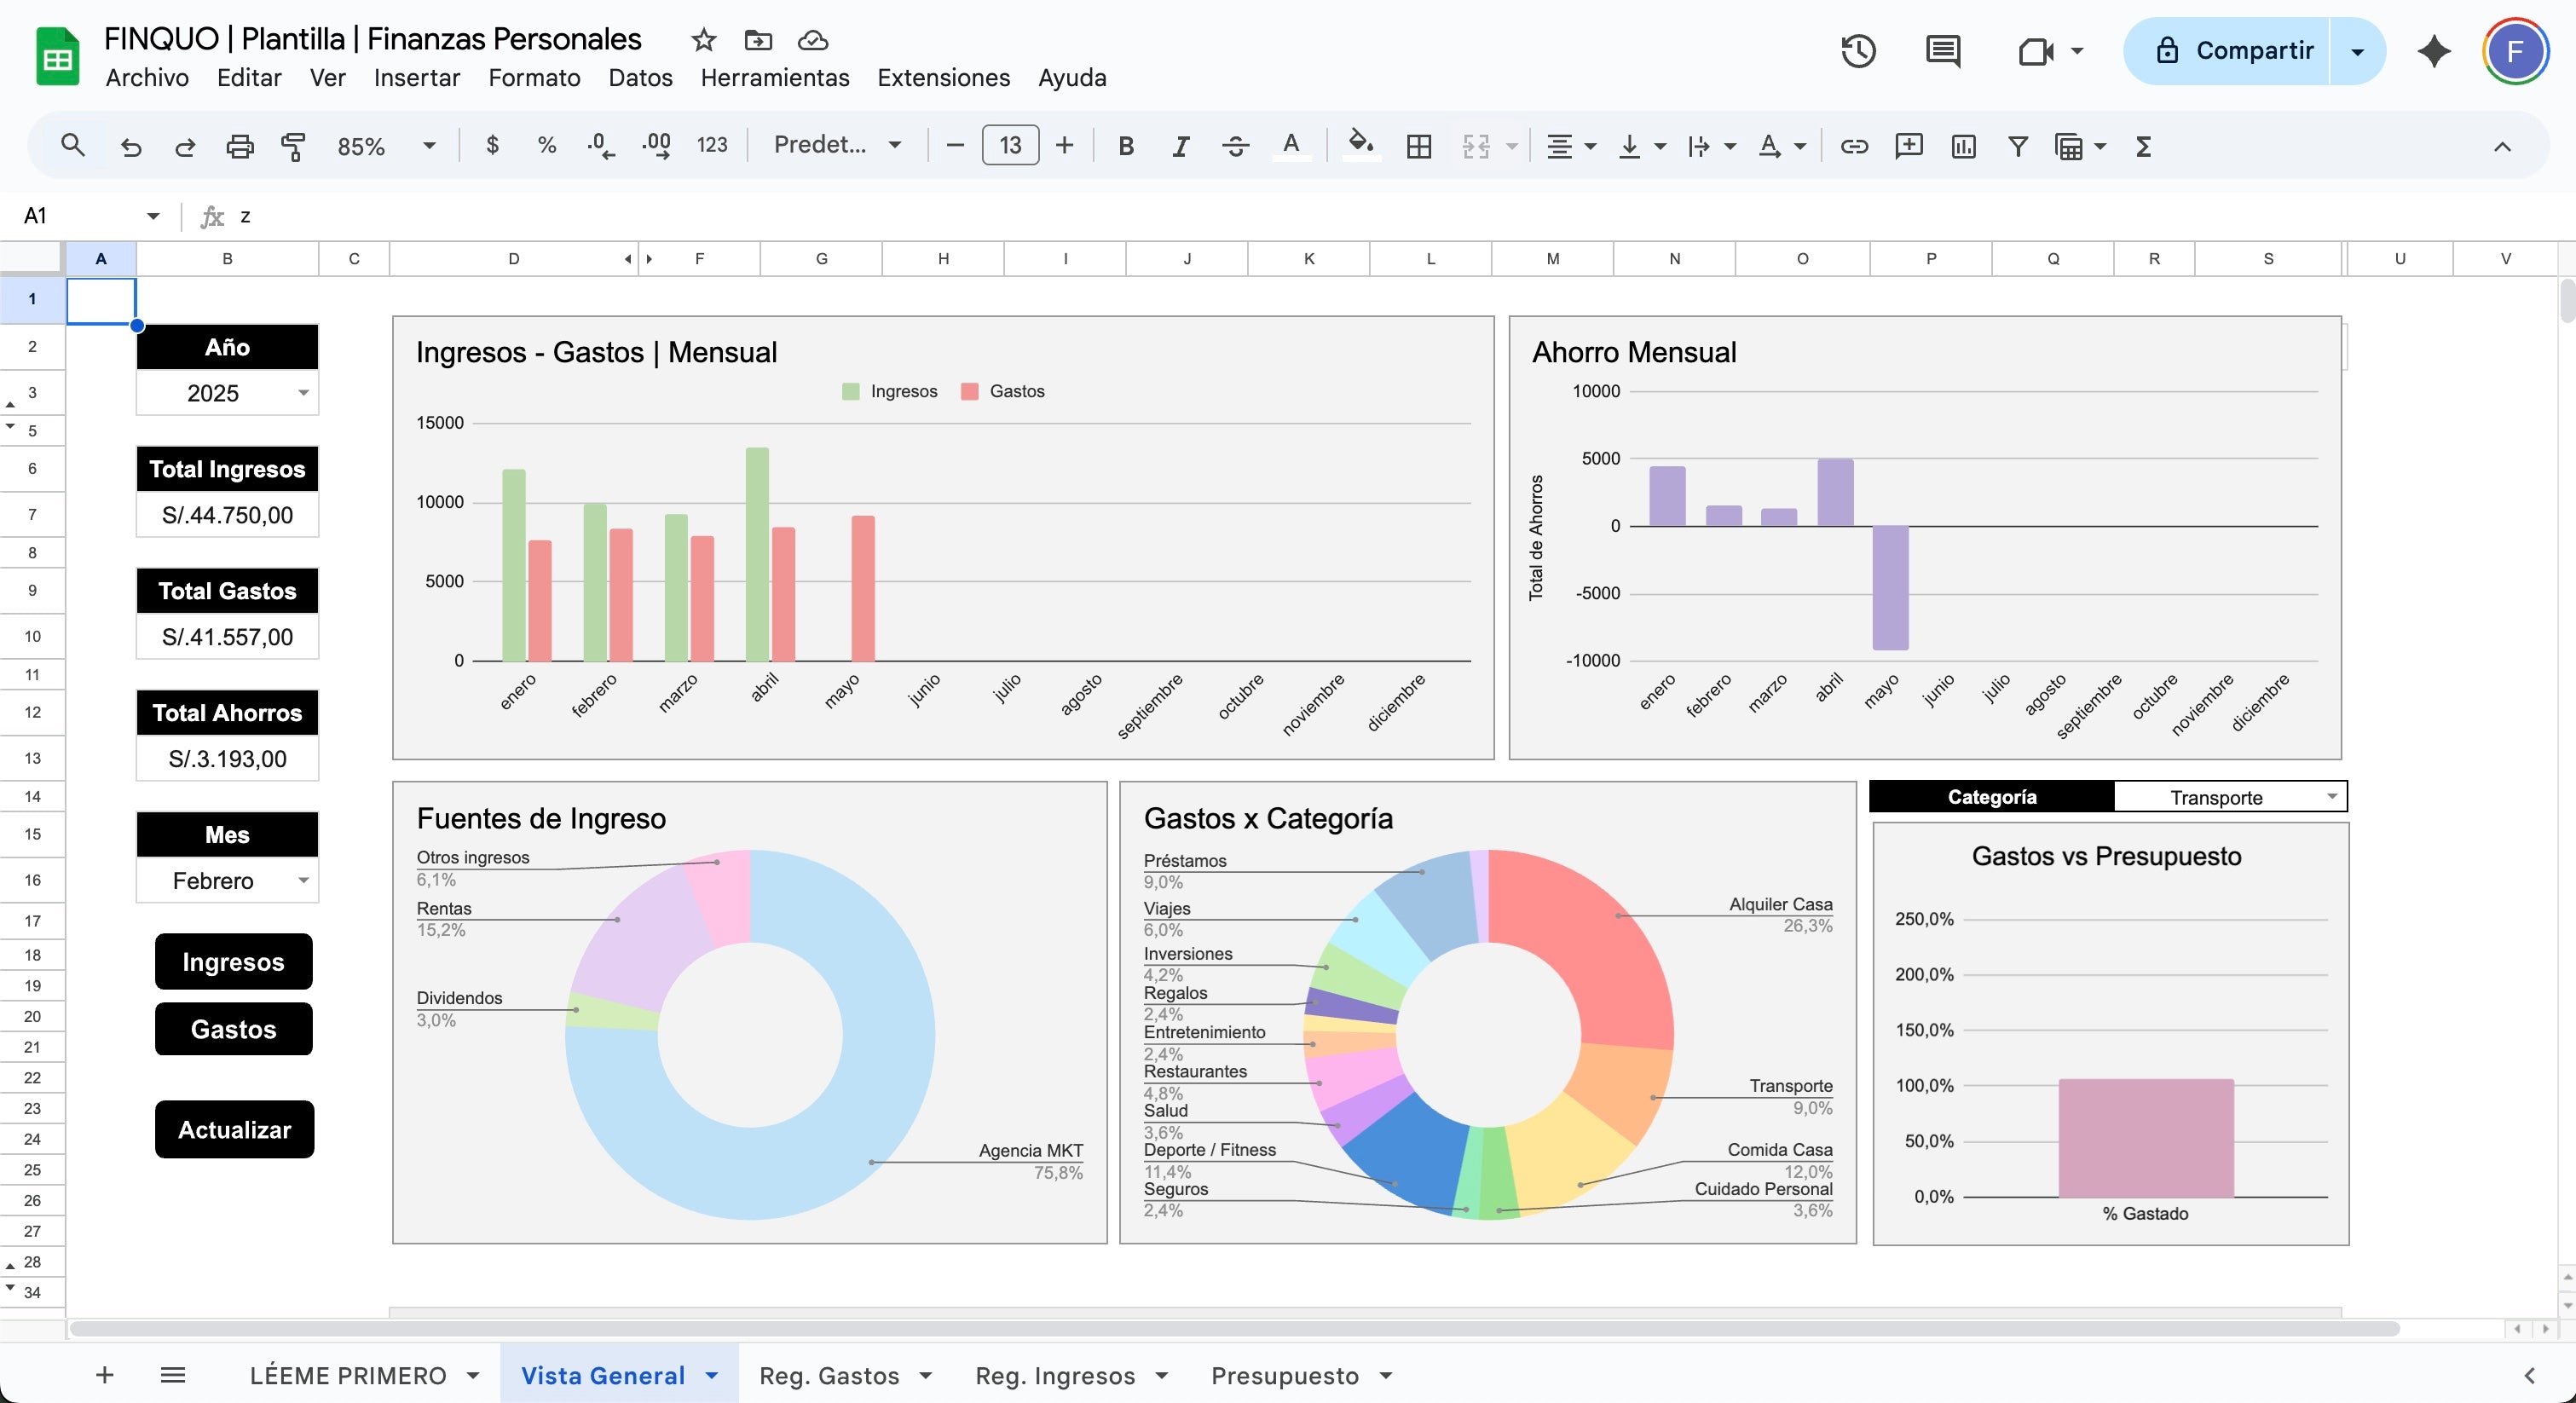2576x1403 pixels.
Task: Open the Mes Febrero dropdown
Action: tap(303, 881)
